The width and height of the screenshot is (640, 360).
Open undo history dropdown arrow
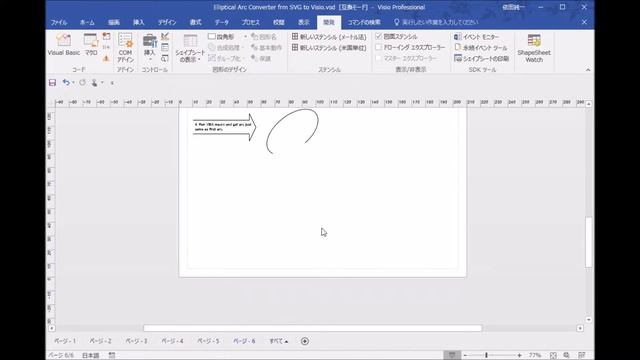coord(73,82)
